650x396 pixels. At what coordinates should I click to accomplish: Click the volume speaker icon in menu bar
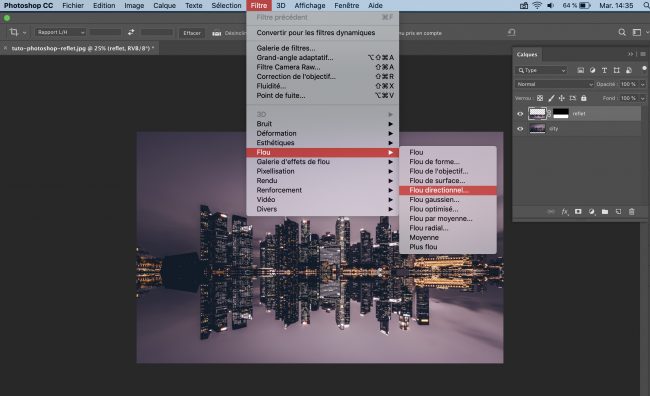[551, 5]
